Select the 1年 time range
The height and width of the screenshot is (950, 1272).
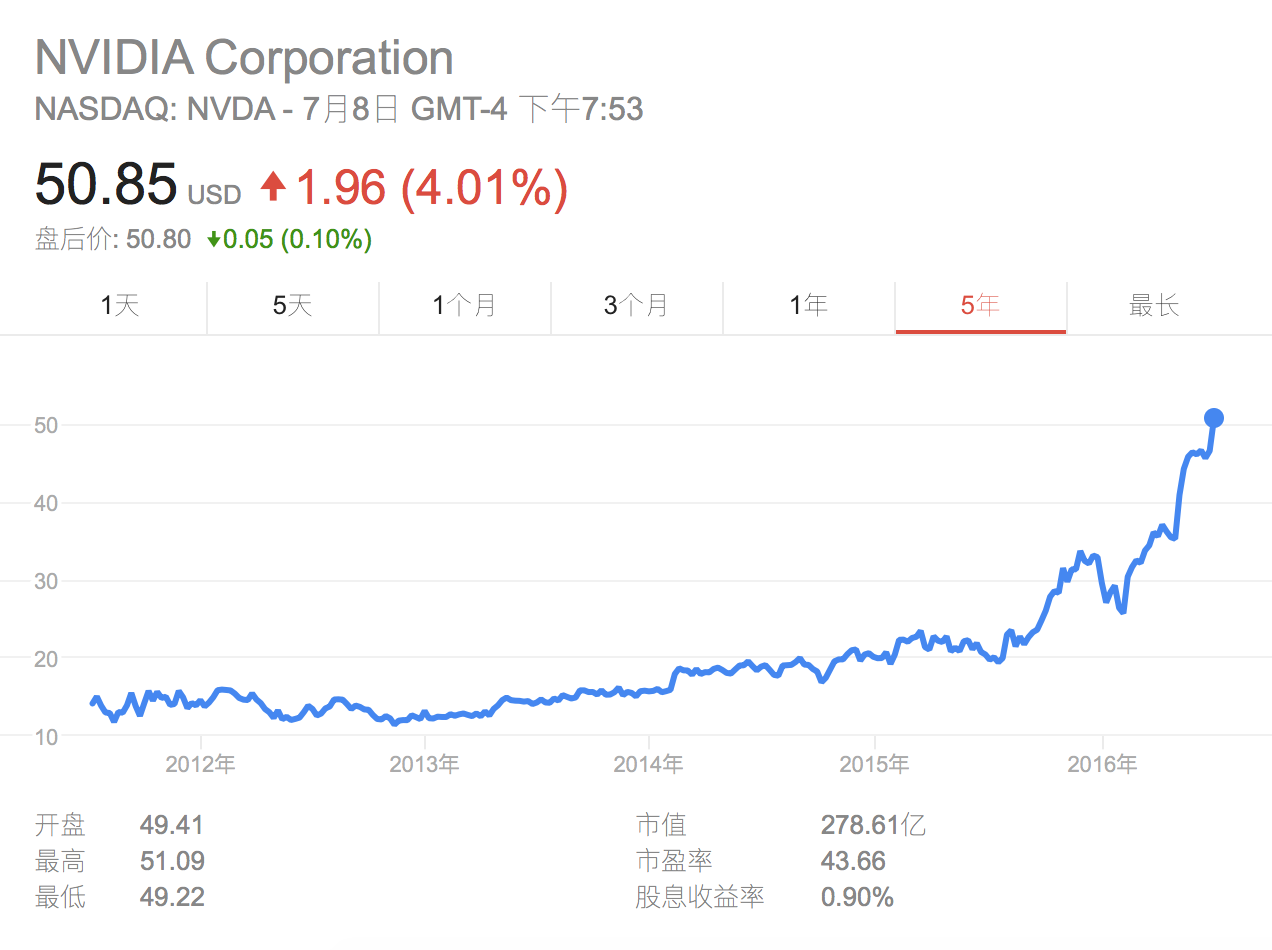point(808,306)
